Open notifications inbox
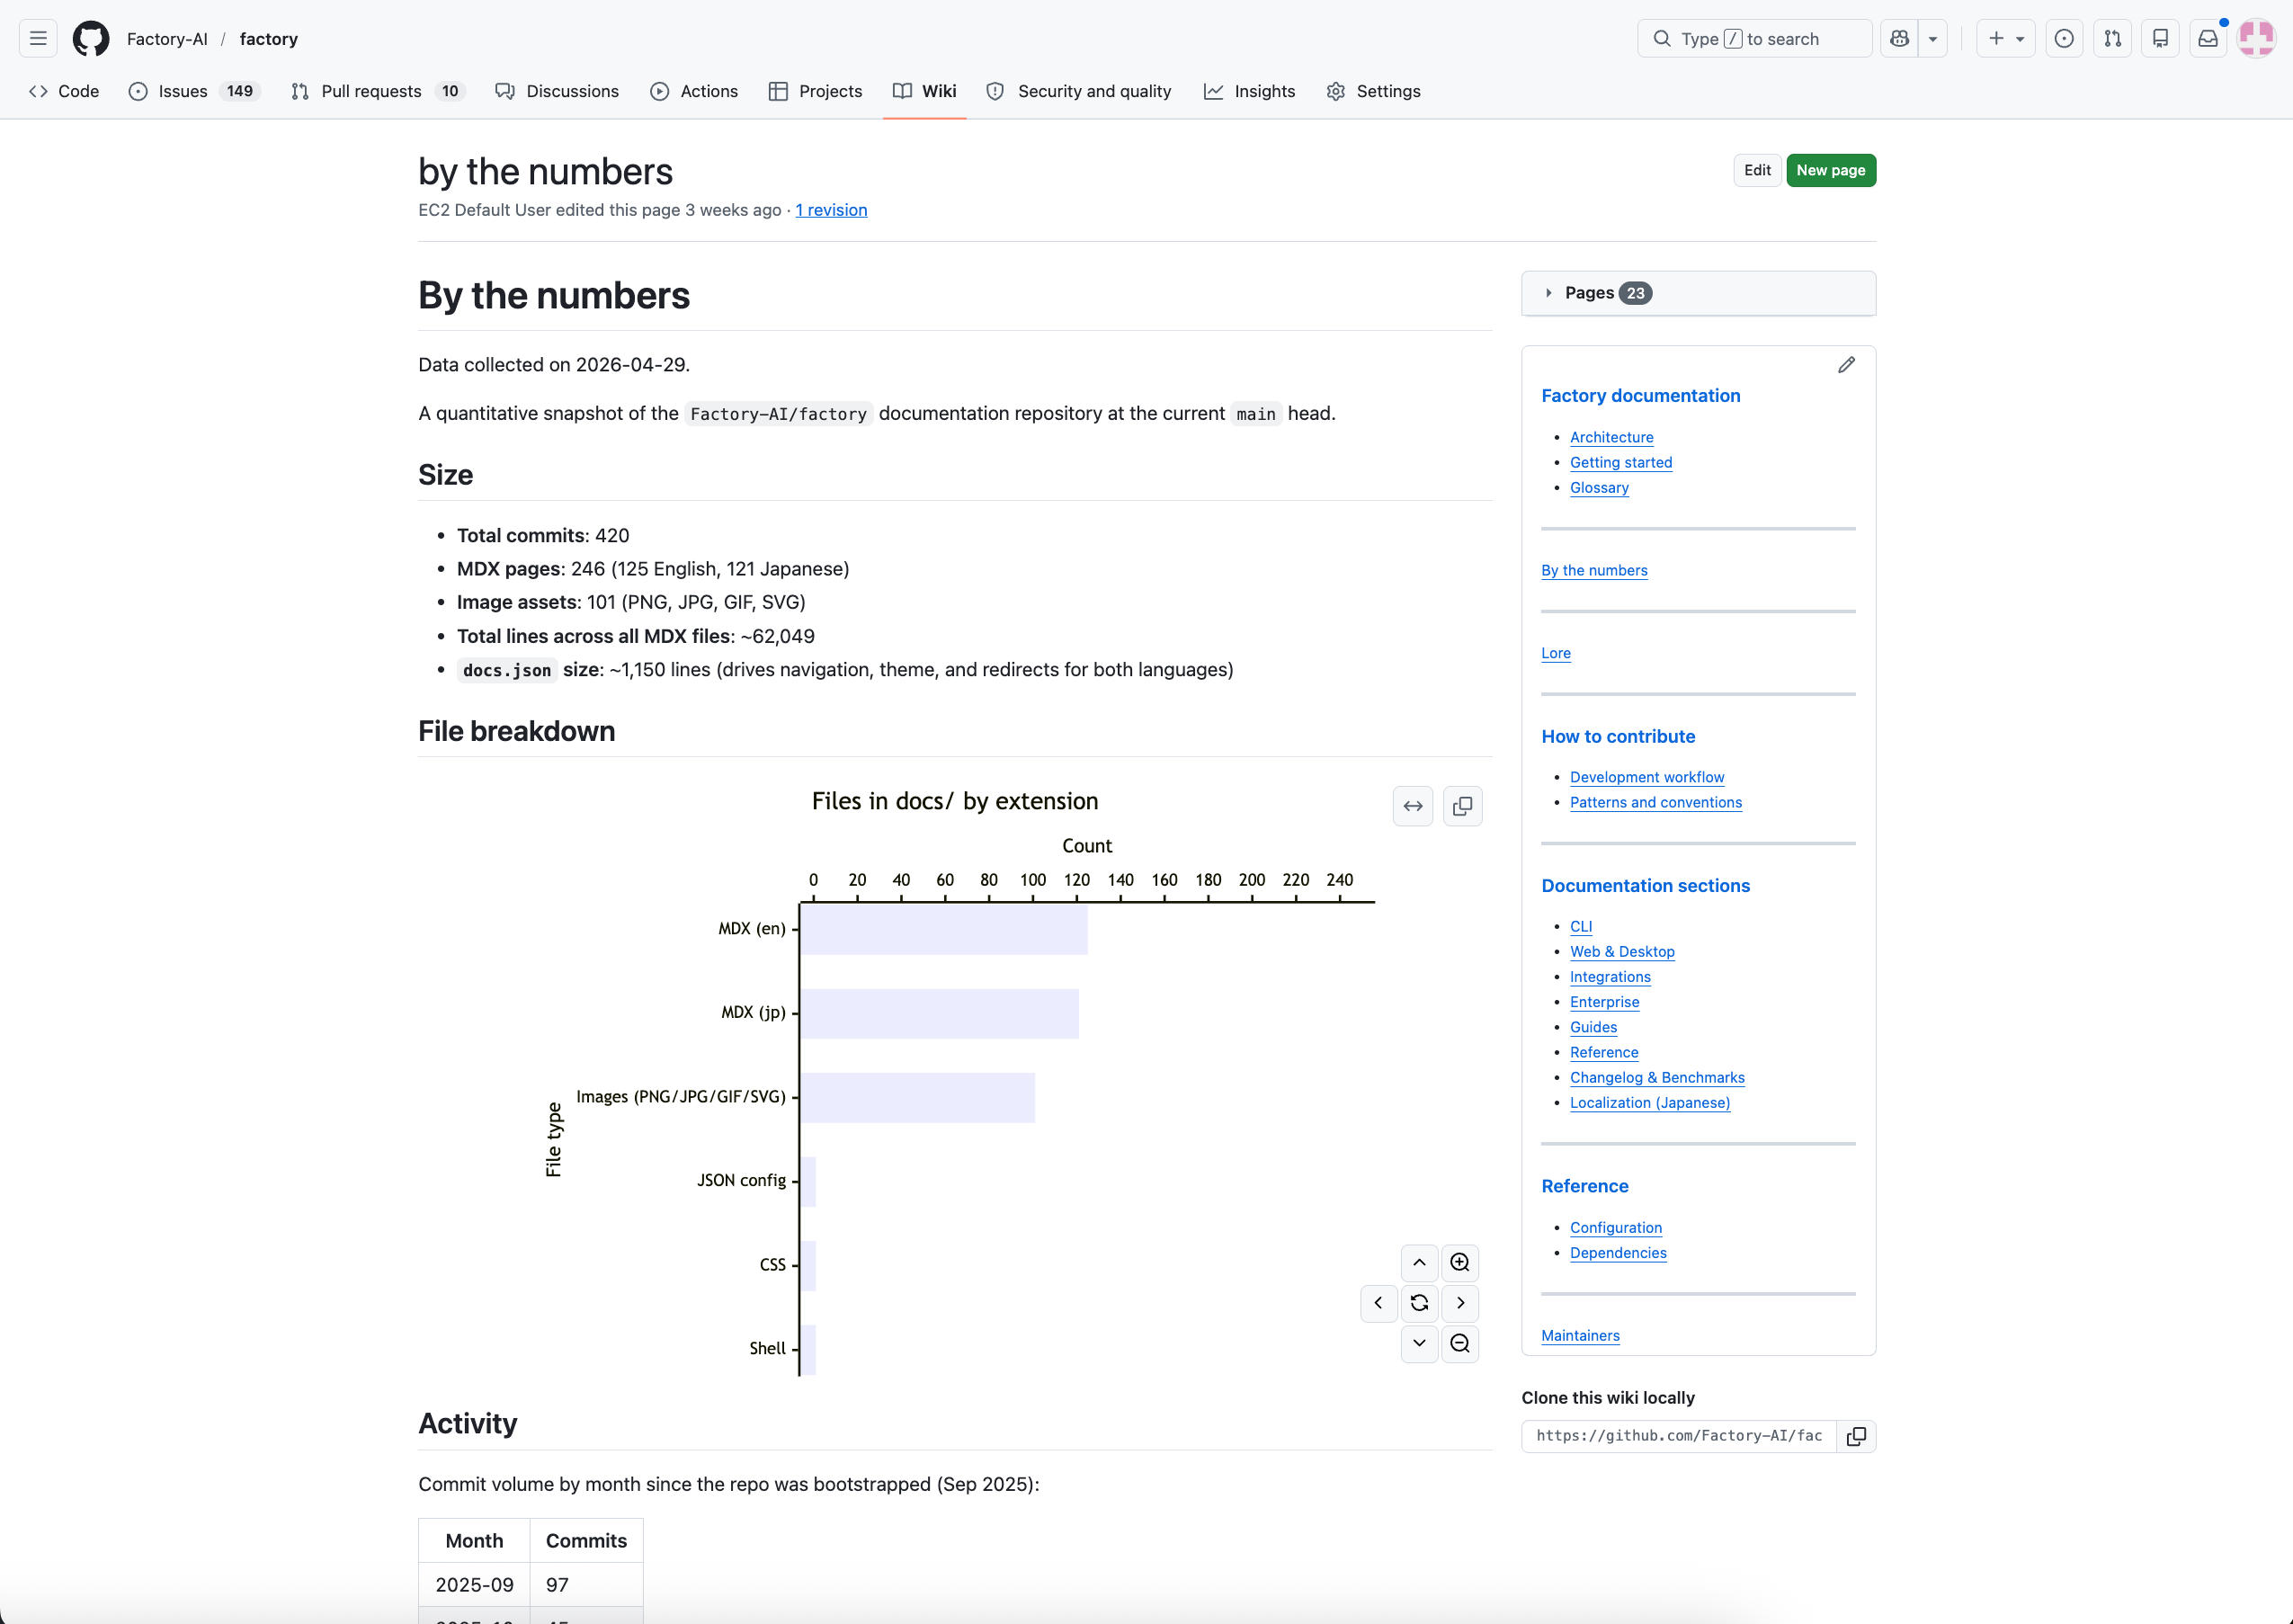The height and width of the screenshot is (1624, 2293). point(2208,39)
